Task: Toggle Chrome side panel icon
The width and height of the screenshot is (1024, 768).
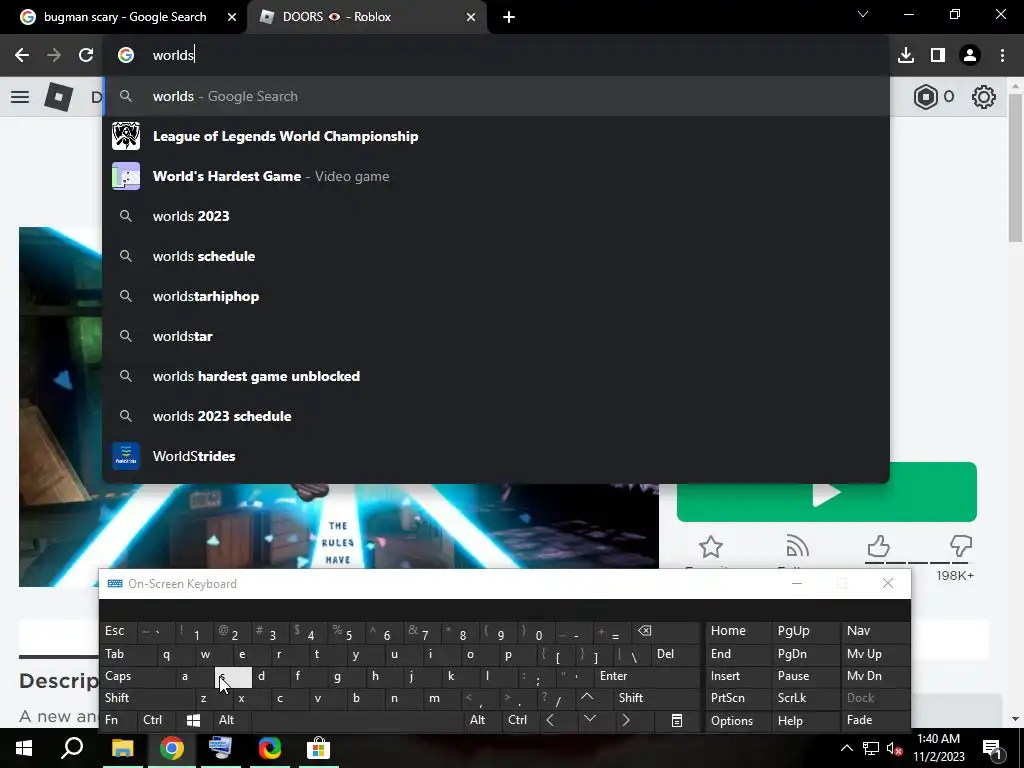Action: [x=938, y=55]
